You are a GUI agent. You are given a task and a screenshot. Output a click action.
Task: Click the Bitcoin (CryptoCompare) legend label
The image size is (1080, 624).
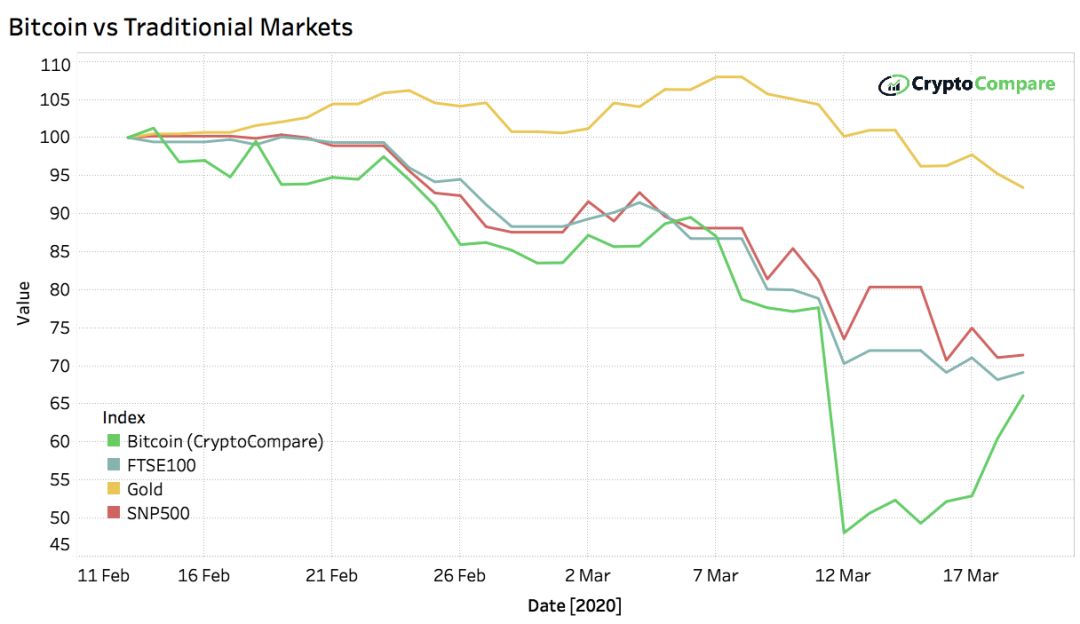225,441
